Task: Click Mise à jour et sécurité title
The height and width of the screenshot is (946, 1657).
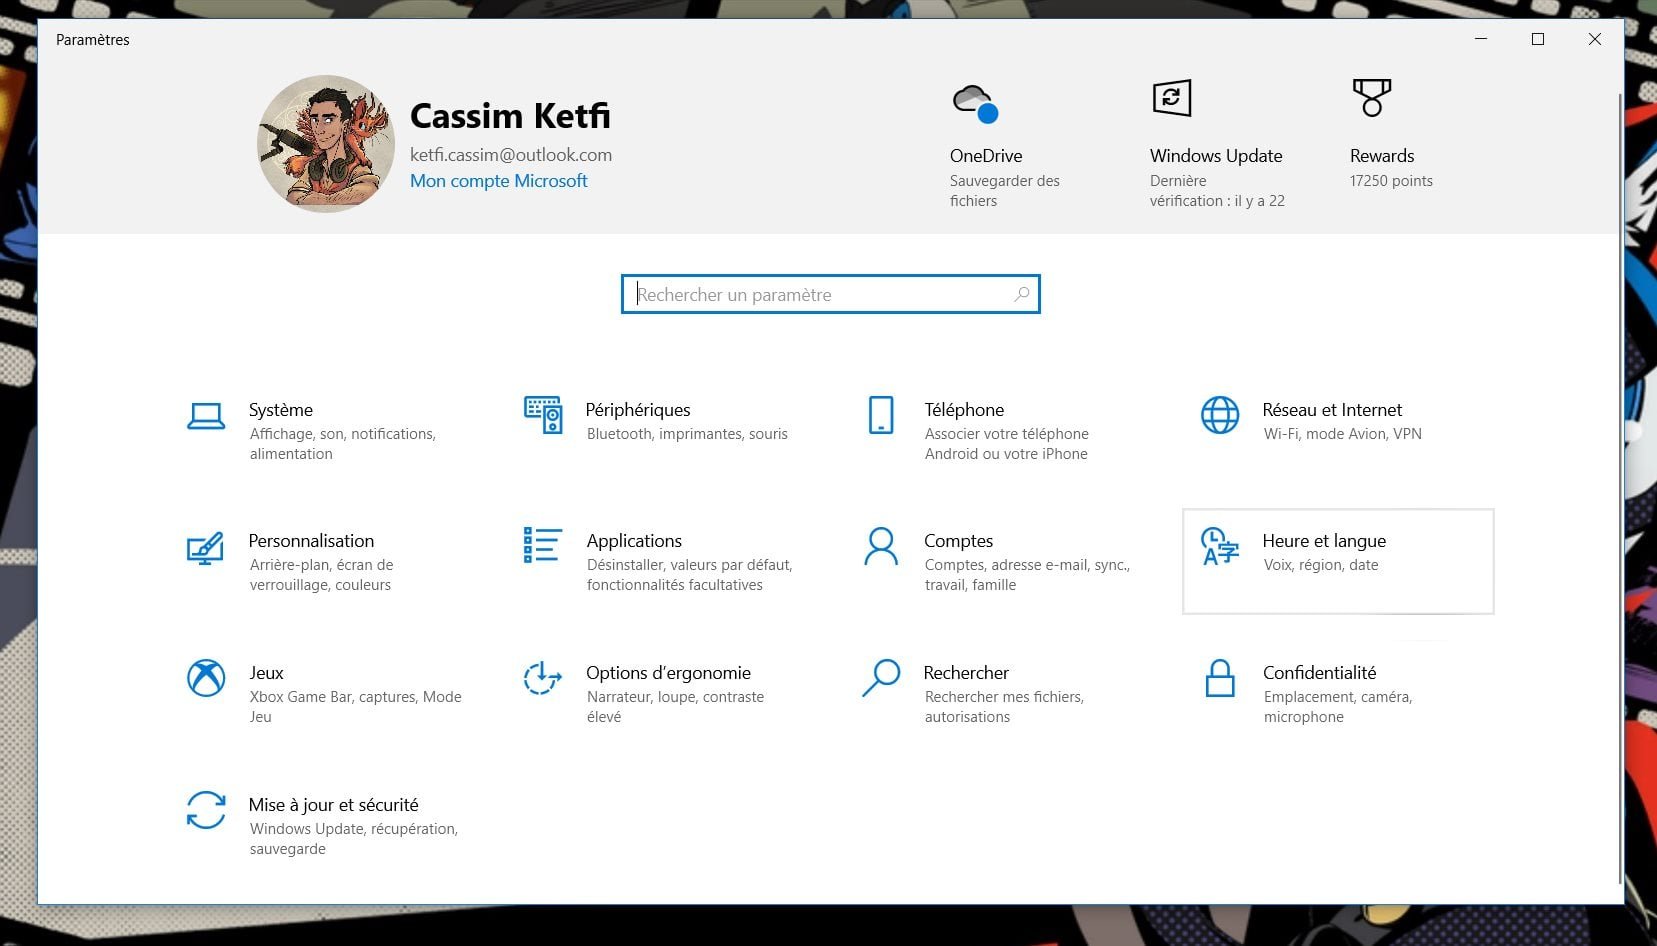Action: coord(333,805)
